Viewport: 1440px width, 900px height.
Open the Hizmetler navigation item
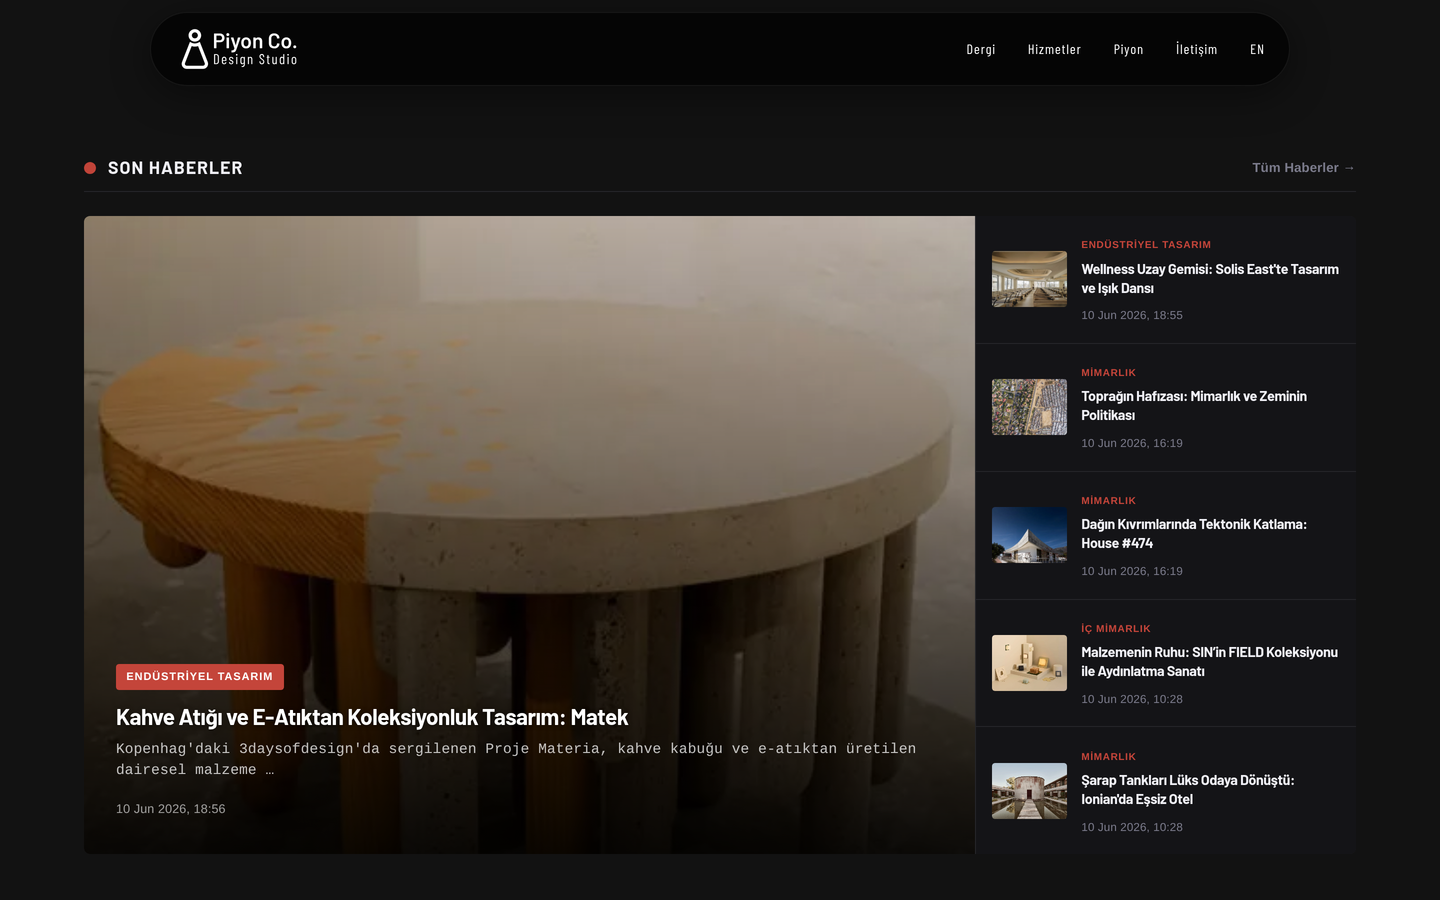(x=1054, y=49)
